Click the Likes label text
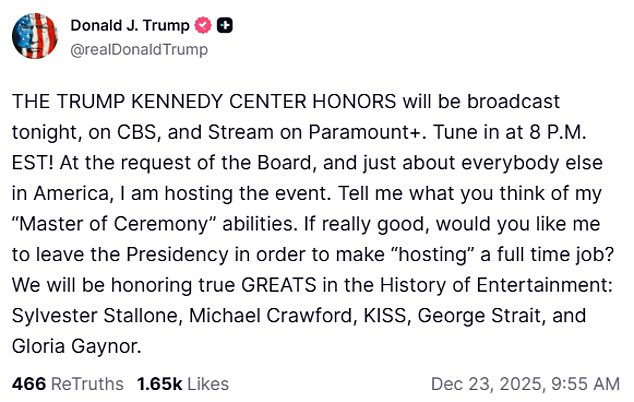The width and height of the screenshot is (634, 402). click(x=206, y=383)
